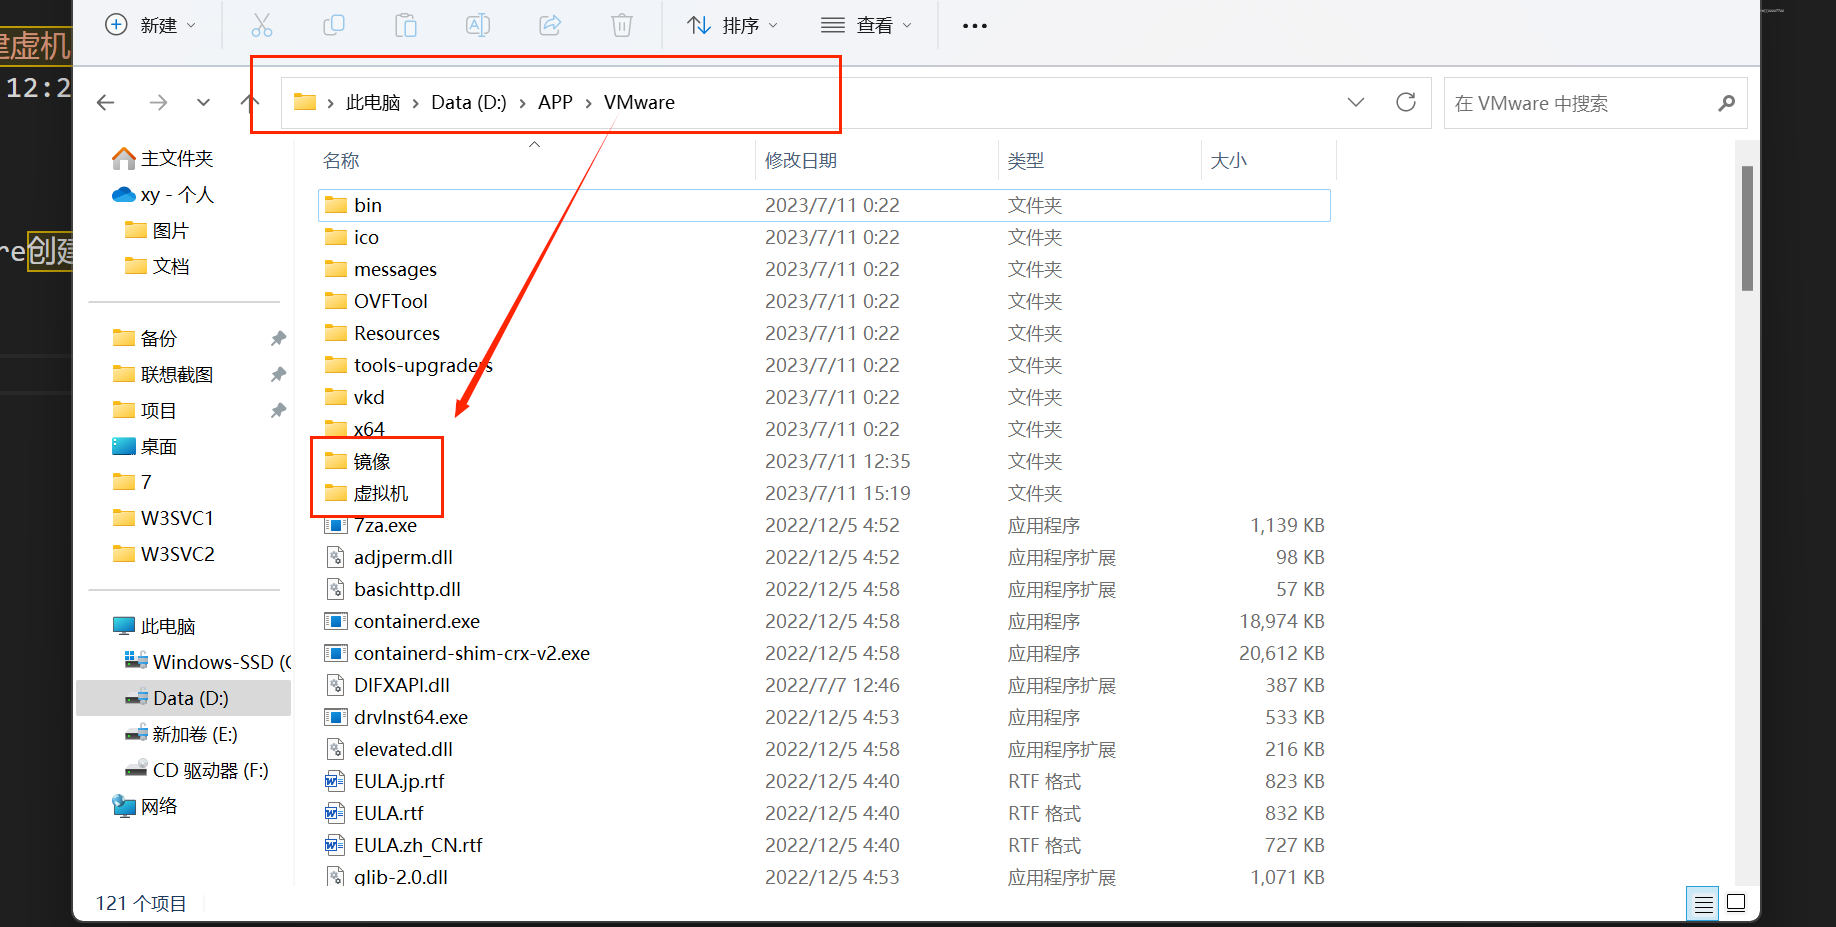Select the bin folder icon
This screenshot has height=927, width=1836.
click(336, 205)
